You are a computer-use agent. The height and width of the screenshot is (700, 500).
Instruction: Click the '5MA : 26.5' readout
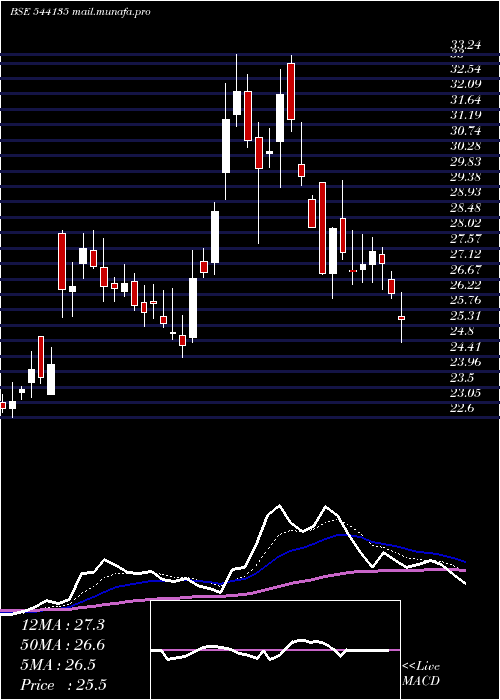58,665
